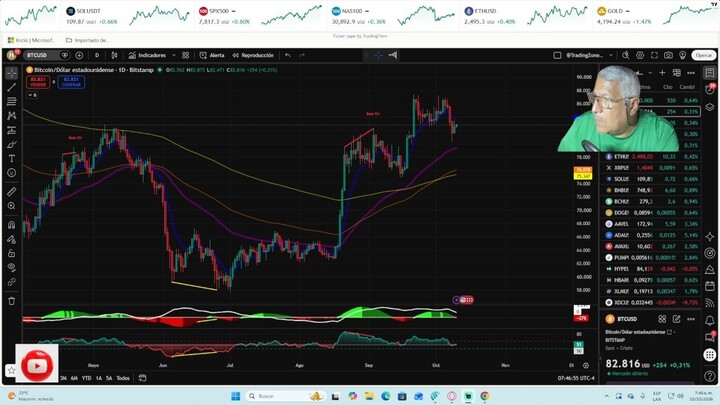720x405 pixels.
Task: Click the red VENDER sell price button
Action: click(x=38, y=82)
